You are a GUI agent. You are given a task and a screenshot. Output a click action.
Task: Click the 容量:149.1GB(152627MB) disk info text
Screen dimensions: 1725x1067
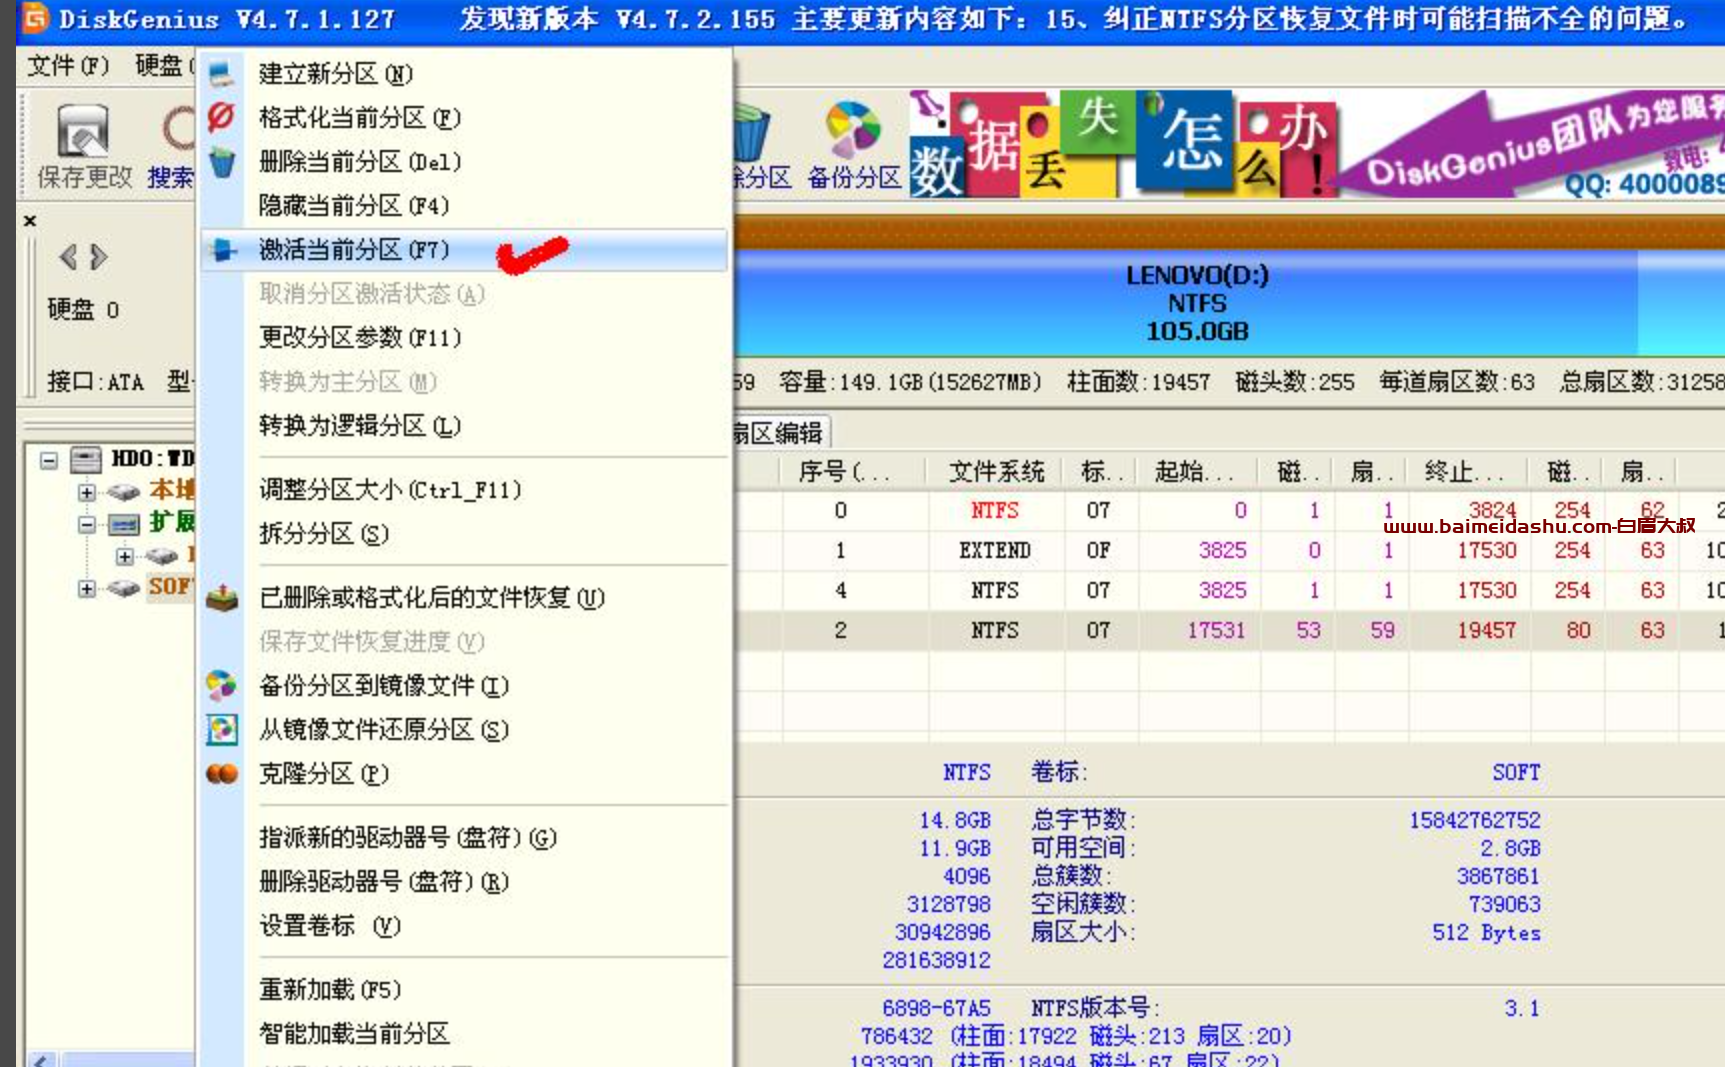pyautogui.click(x=910, y=382)
